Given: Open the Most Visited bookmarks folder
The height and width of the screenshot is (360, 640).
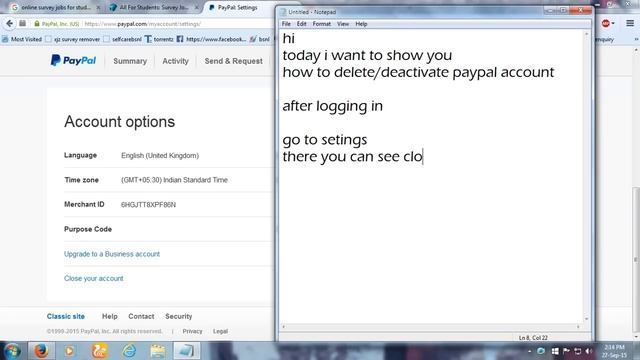Looking at the screenshot, I should pyautogui.click(x=22, y=39).
